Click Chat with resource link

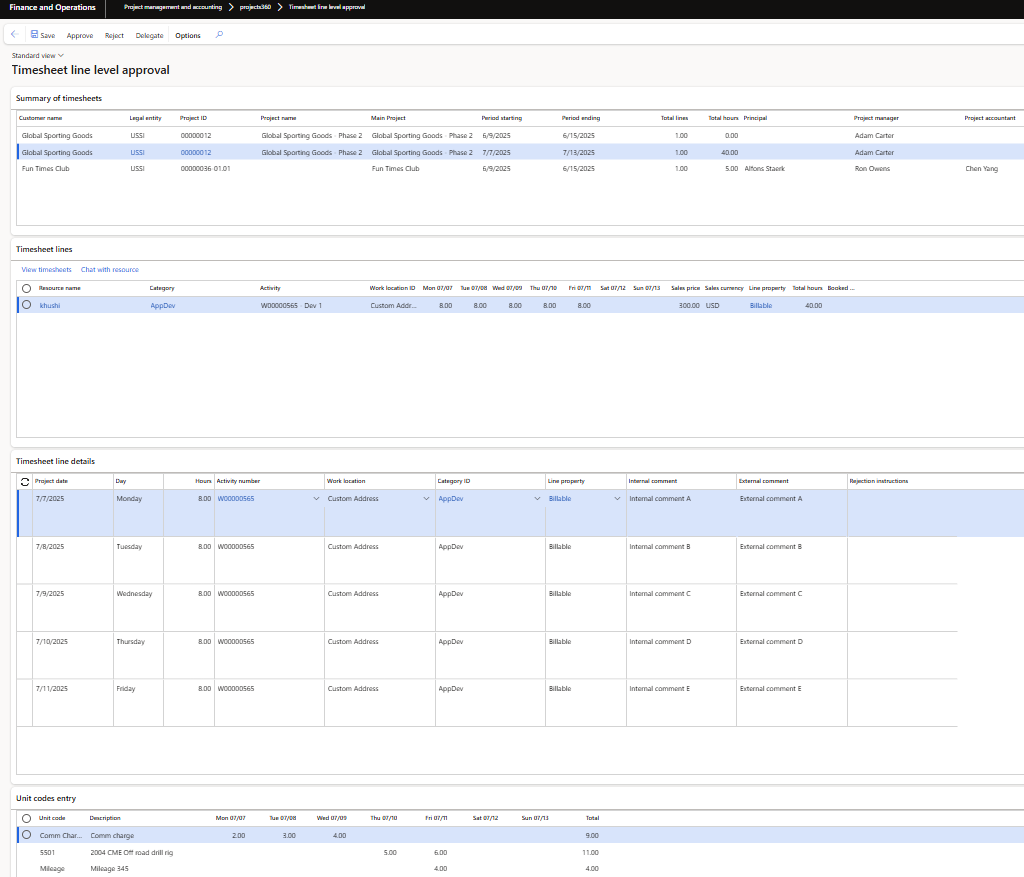[x=110, y=270]
